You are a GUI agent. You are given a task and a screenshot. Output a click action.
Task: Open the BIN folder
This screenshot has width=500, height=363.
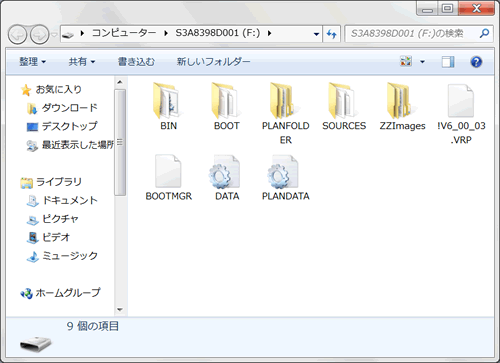point(168,107)
